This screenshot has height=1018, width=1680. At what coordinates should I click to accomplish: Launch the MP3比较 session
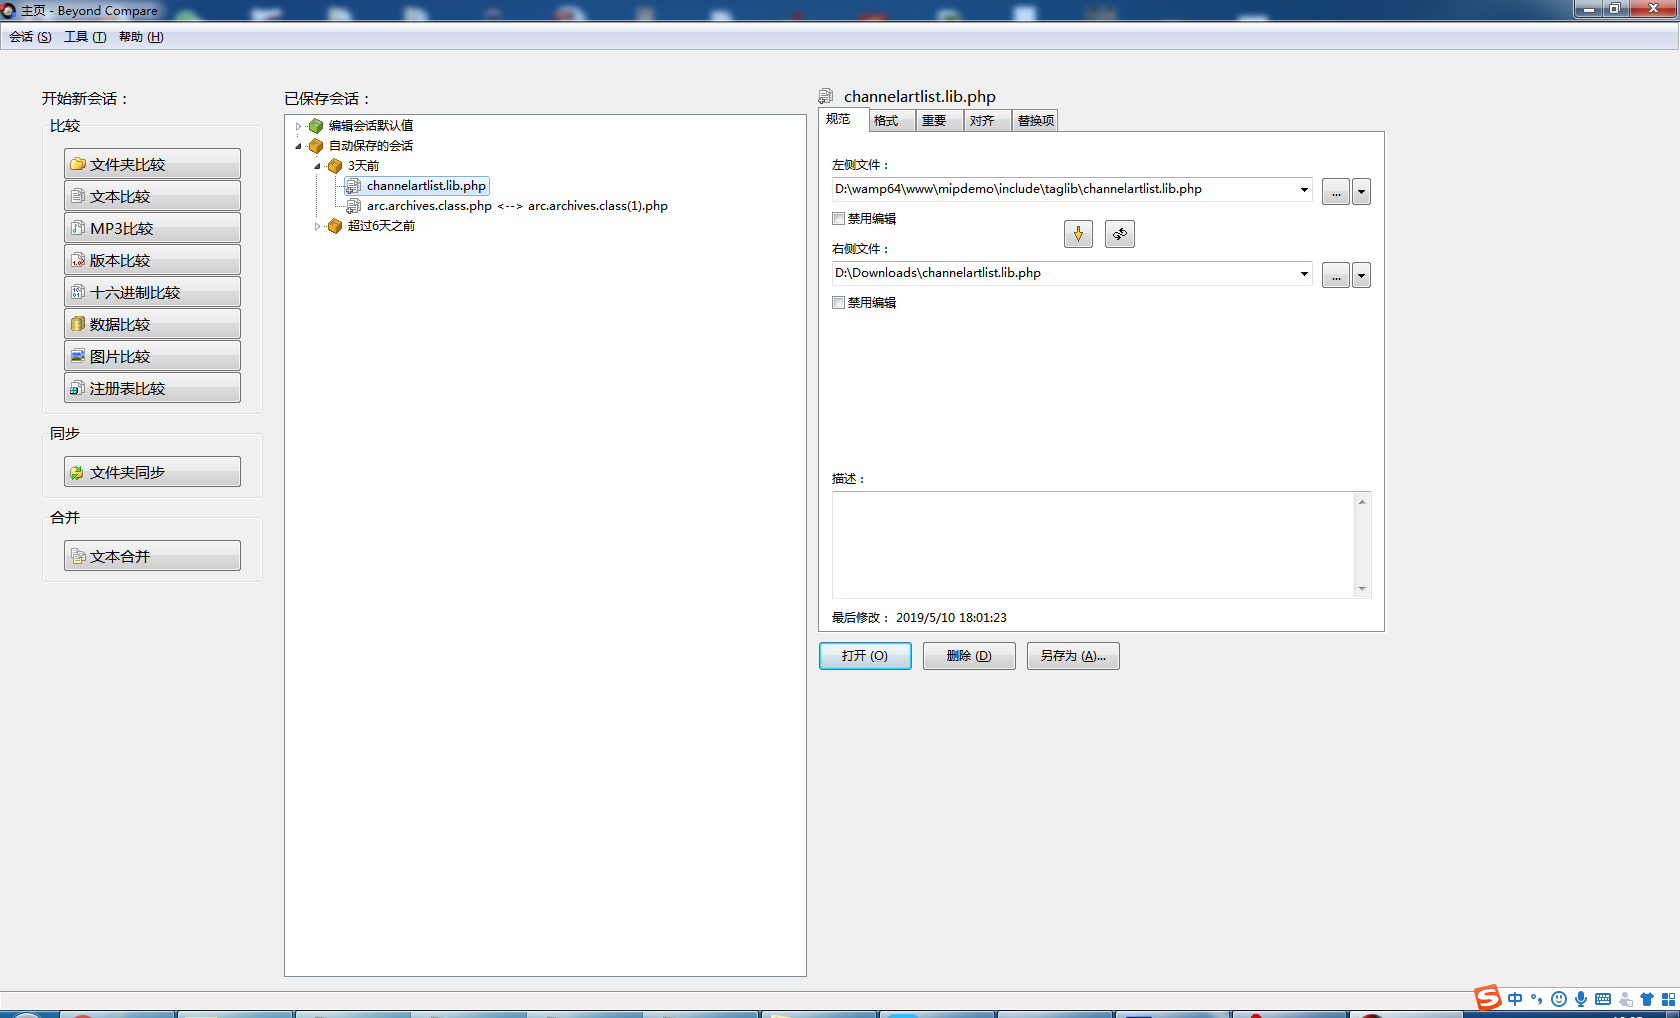click(152, 228)
